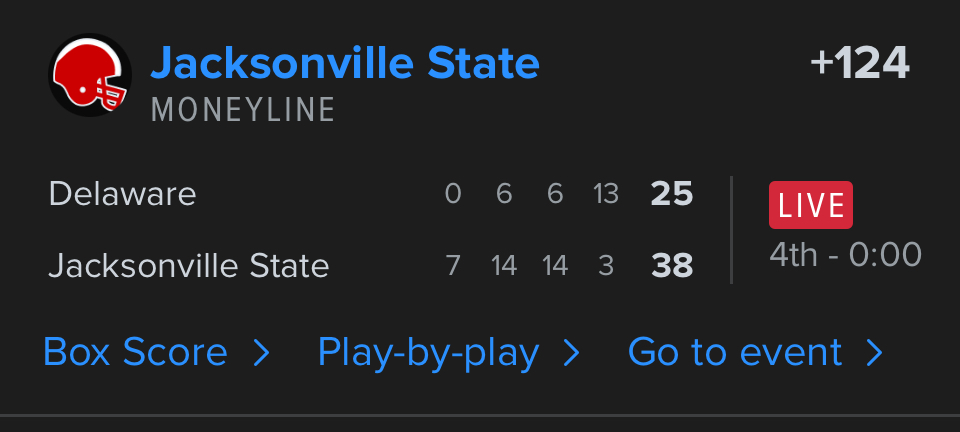Click Delaware's fourth quarter score 13
The image size is (960, 432).
tap(606, 194)
